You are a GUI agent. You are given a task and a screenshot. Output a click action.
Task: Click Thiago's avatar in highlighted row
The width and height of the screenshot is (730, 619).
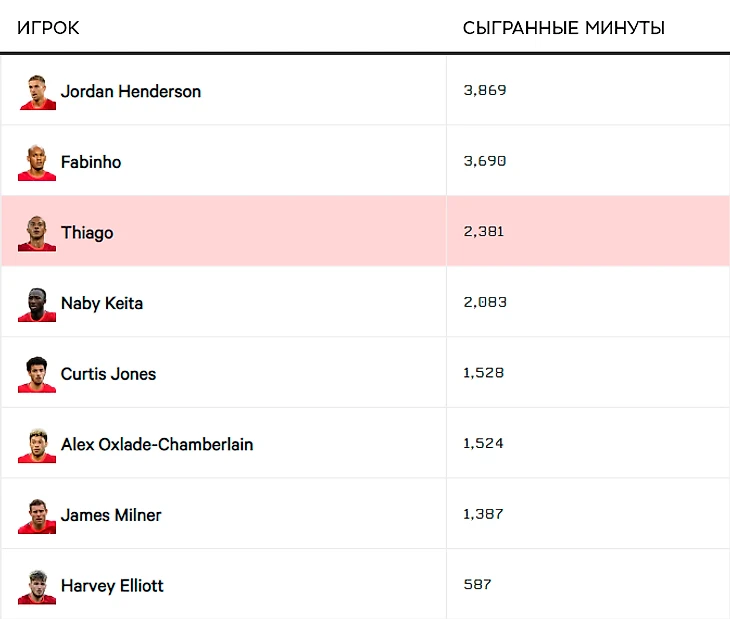(x=37, y=232)
